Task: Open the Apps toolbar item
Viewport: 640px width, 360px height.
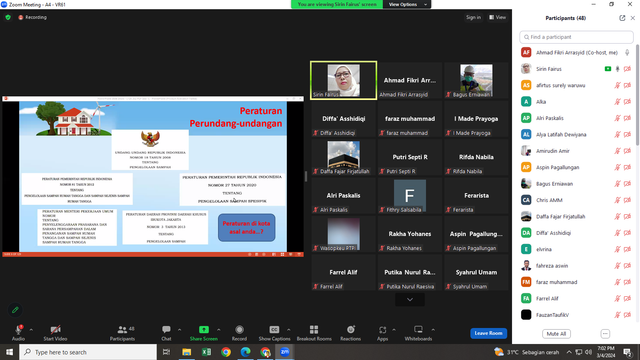Action: [x=382, y=333]
